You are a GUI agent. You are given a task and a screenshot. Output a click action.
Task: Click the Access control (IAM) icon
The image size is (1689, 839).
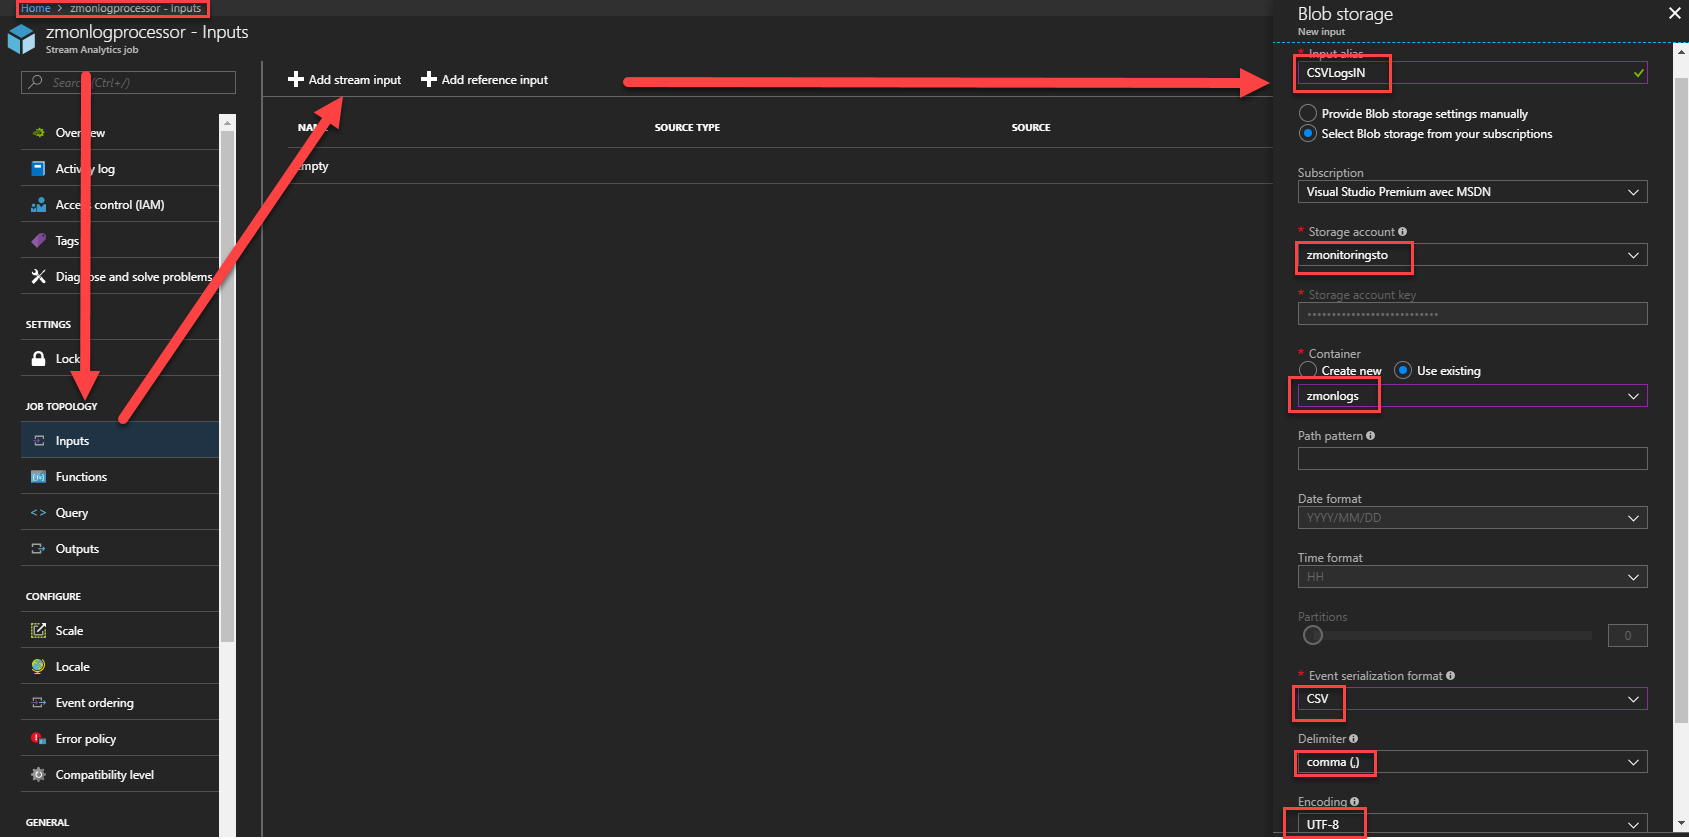pos(38,205)
